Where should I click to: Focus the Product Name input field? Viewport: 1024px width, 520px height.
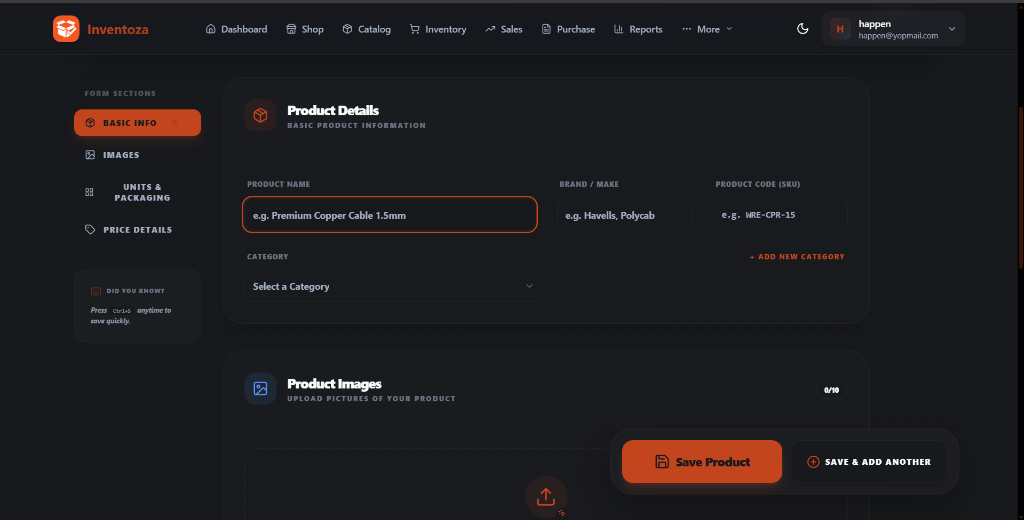tap(390, 215)
